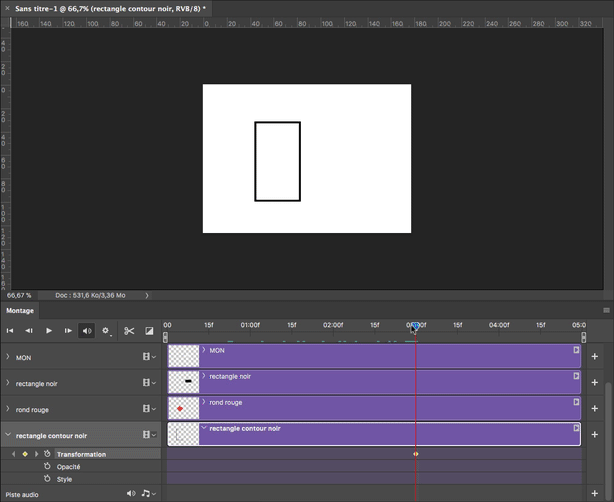Image resolution: width=614 pixels, height=502 pixels.
Task: Open document info arrow in status bar
Action: click(147, 296)
